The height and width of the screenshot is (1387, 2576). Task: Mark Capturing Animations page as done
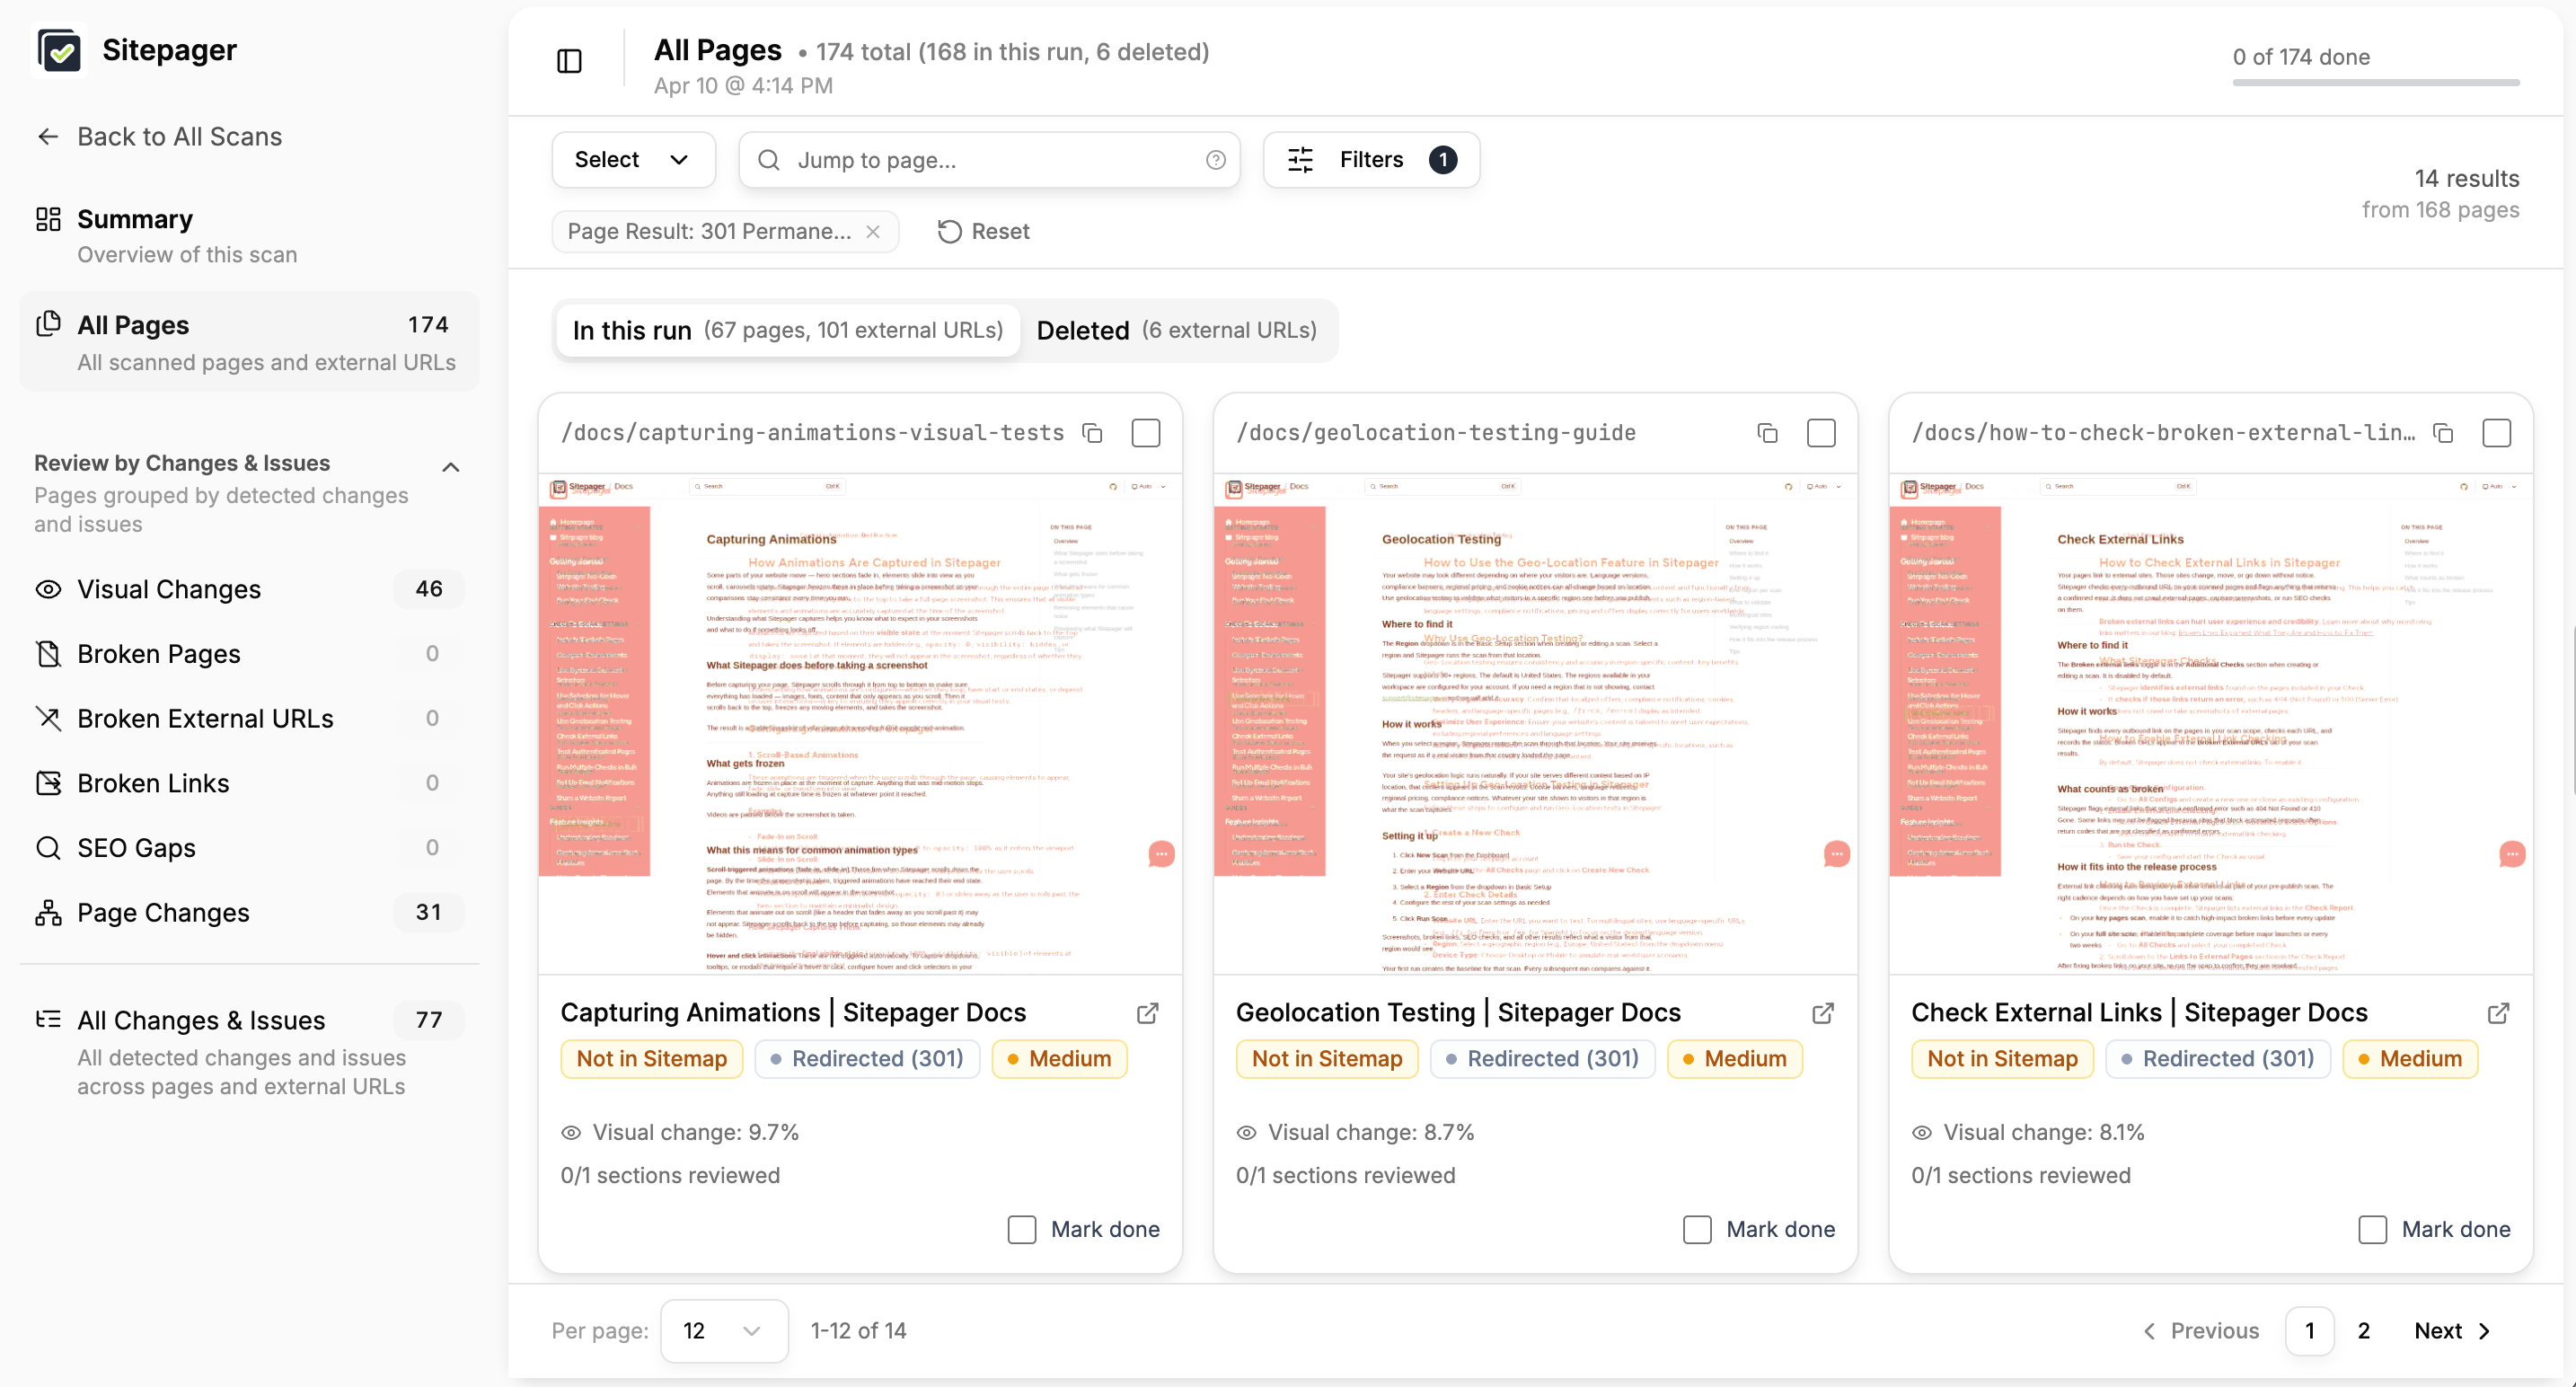tap(1021, 1229)
